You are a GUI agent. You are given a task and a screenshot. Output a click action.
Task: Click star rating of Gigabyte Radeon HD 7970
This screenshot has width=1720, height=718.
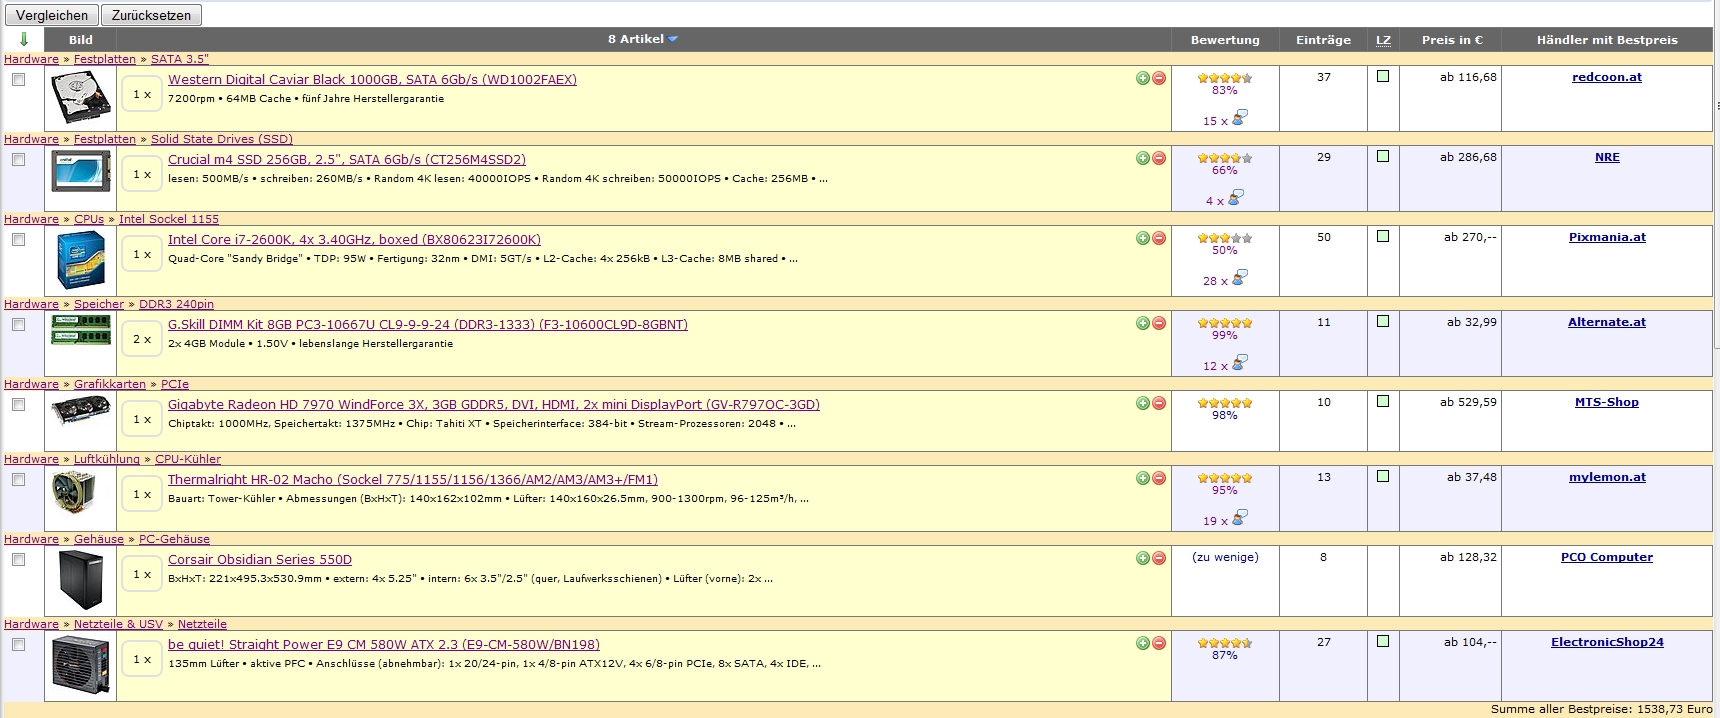1225,403
